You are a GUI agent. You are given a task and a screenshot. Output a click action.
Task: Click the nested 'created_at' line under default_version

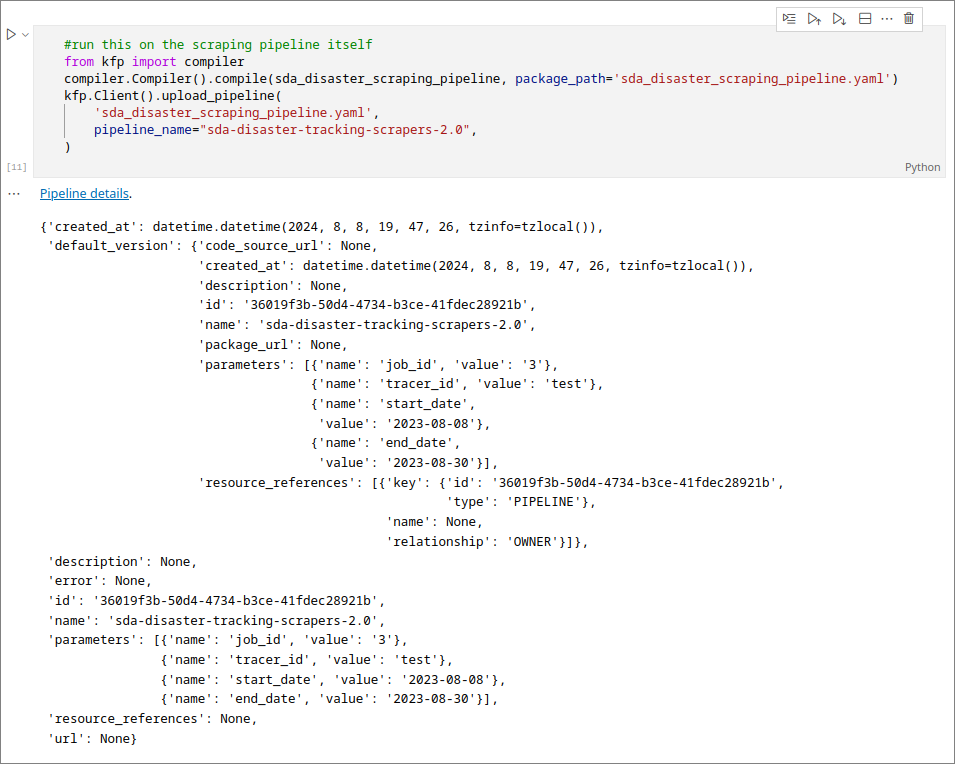click(476, 266)
